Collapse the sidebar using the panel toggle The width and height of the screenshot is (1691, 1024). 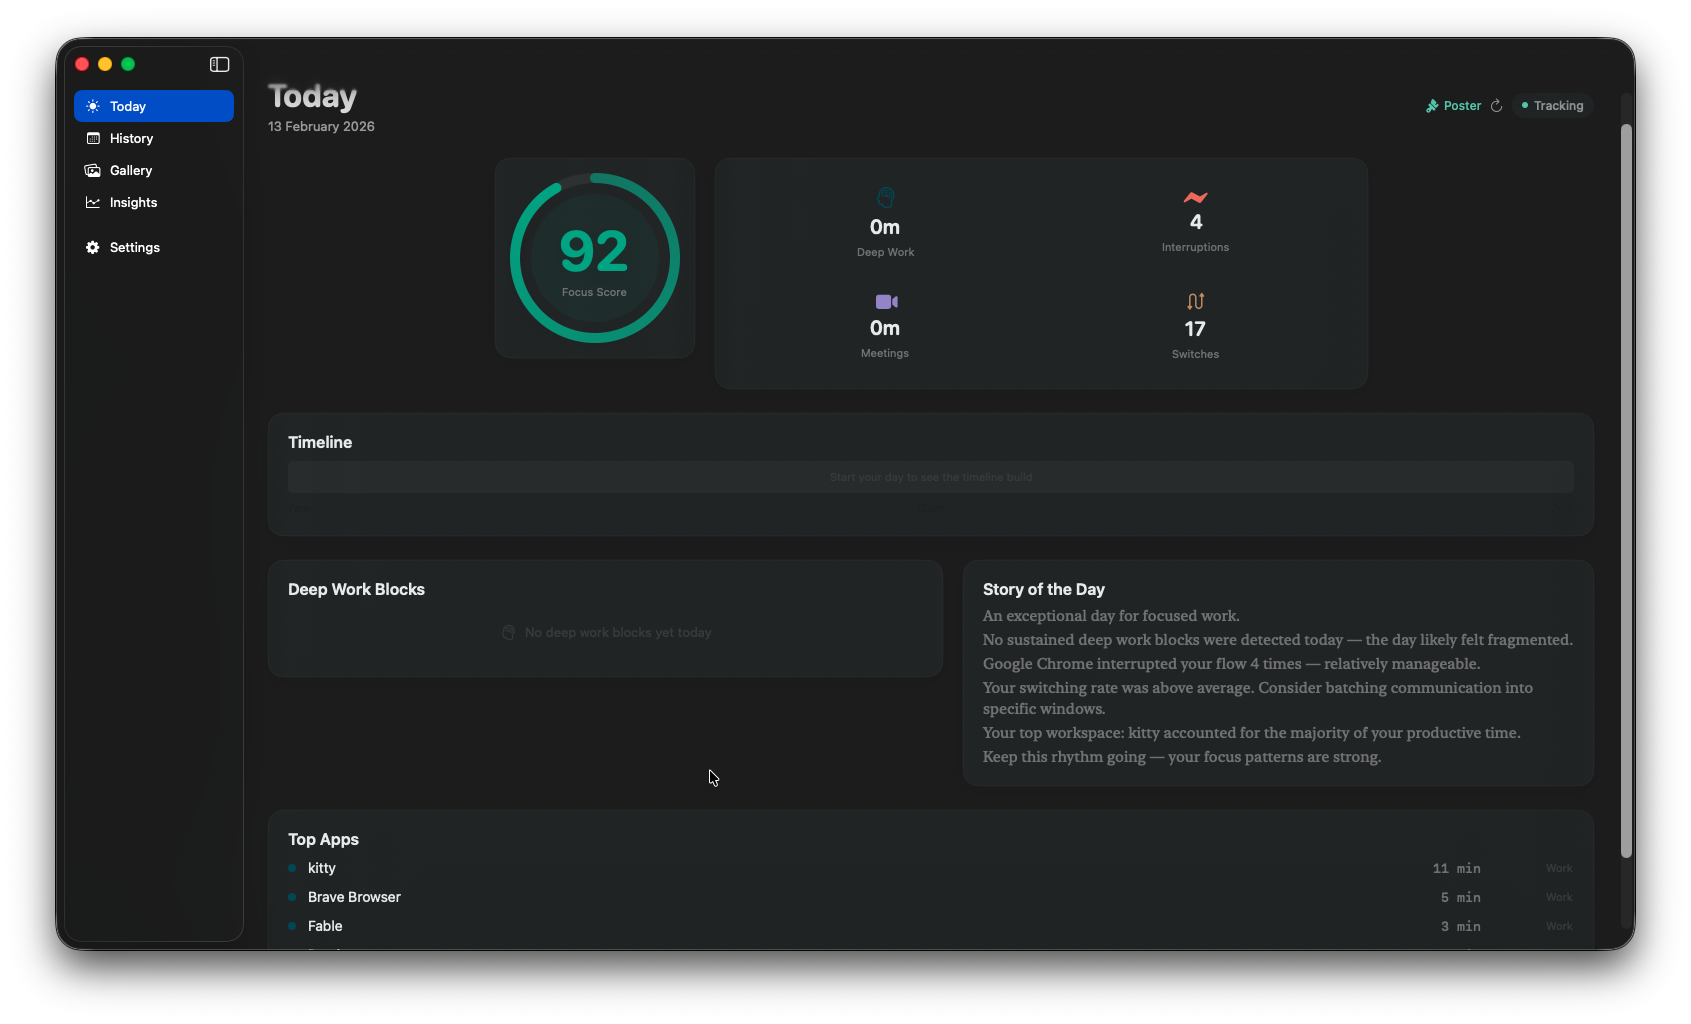[218, 64]
